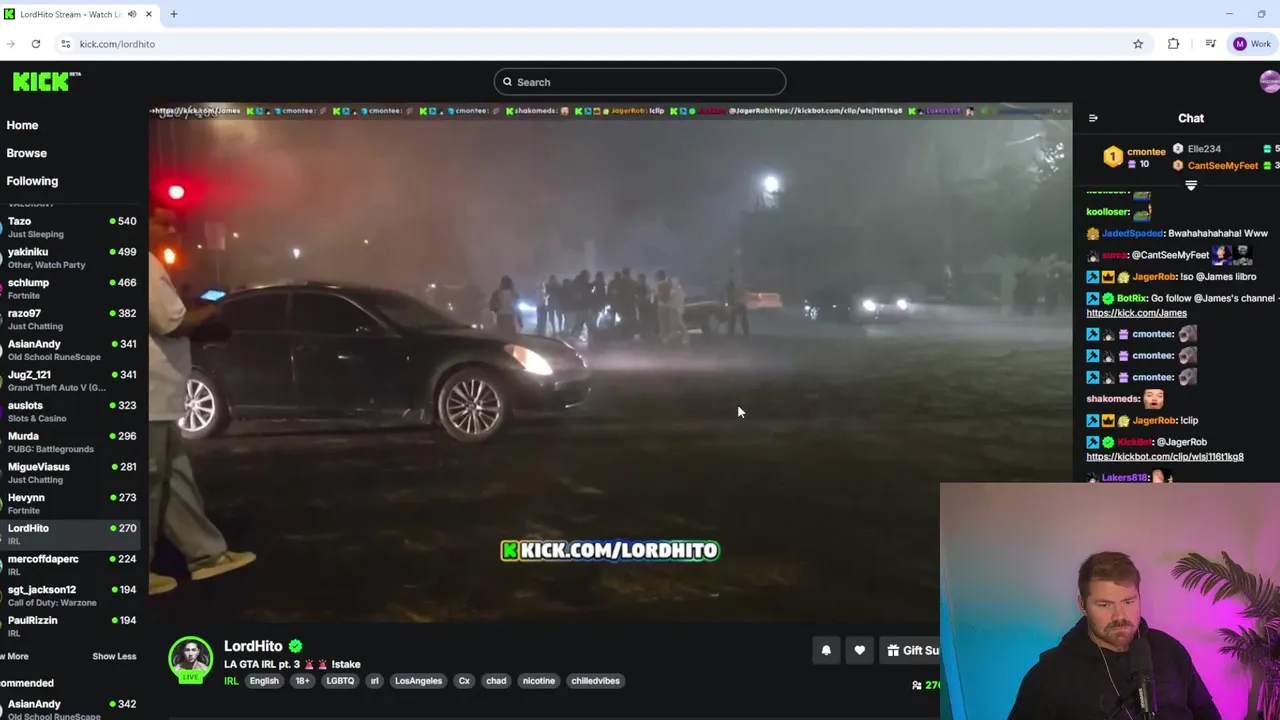Open Browse in sidebar
The width and height of the screenshot is (1280, 720).
click(x=26, y=153)
